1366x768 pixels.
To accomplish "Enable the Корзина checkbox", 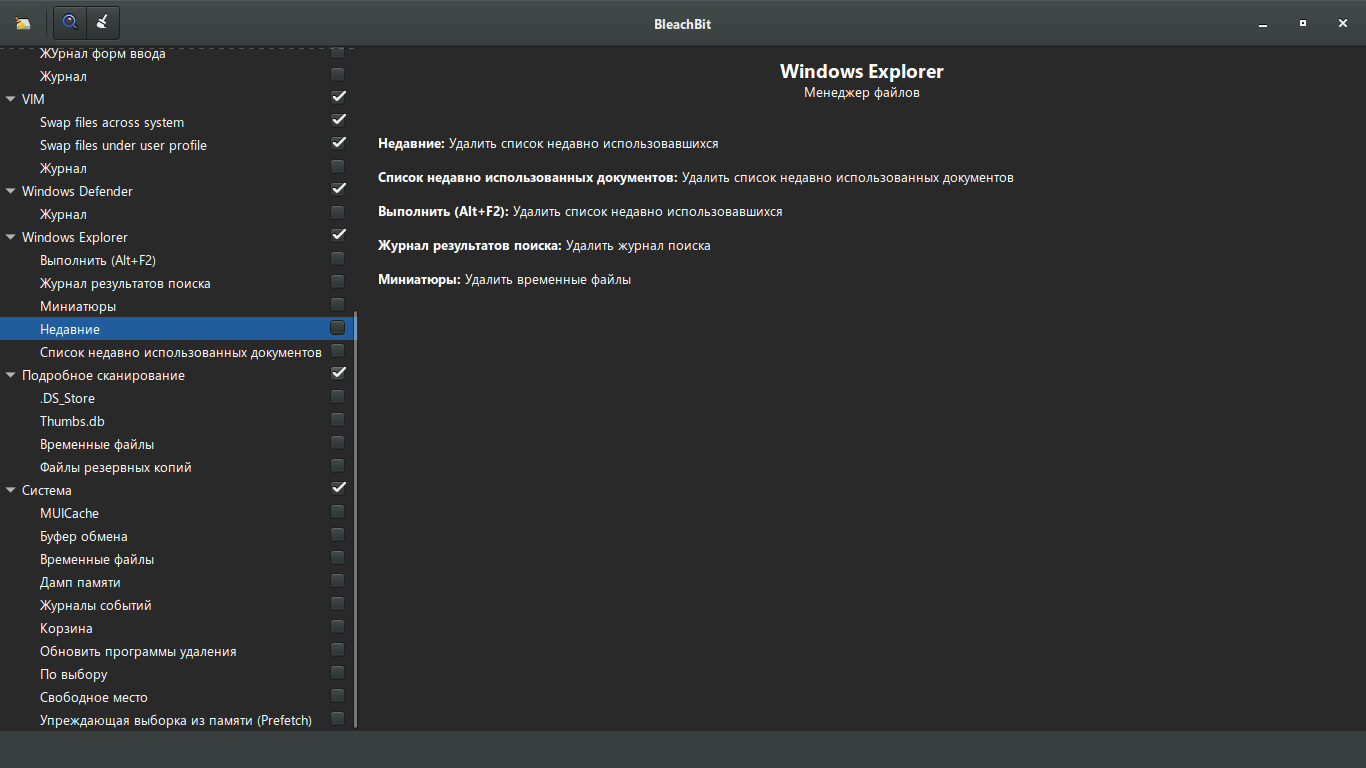I will [x=337, y=626].
